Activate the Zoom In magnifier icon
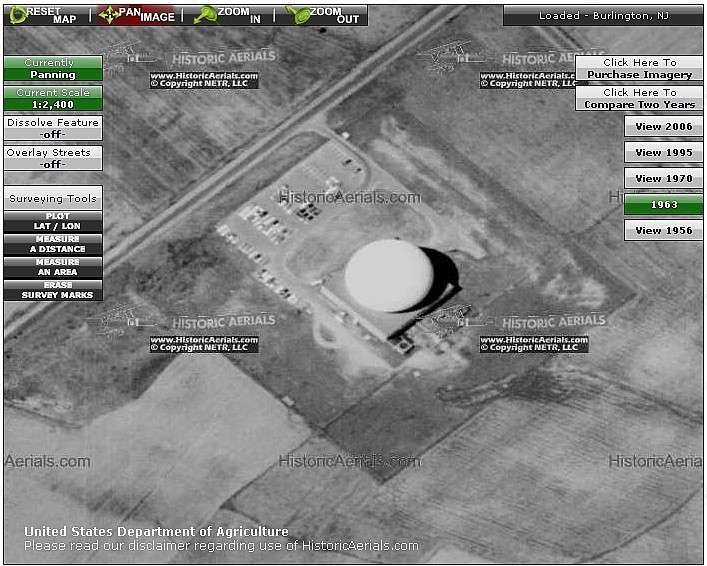The width and height of the screenshot is (707, 566). pyautogui.click(x=204, y=15)
